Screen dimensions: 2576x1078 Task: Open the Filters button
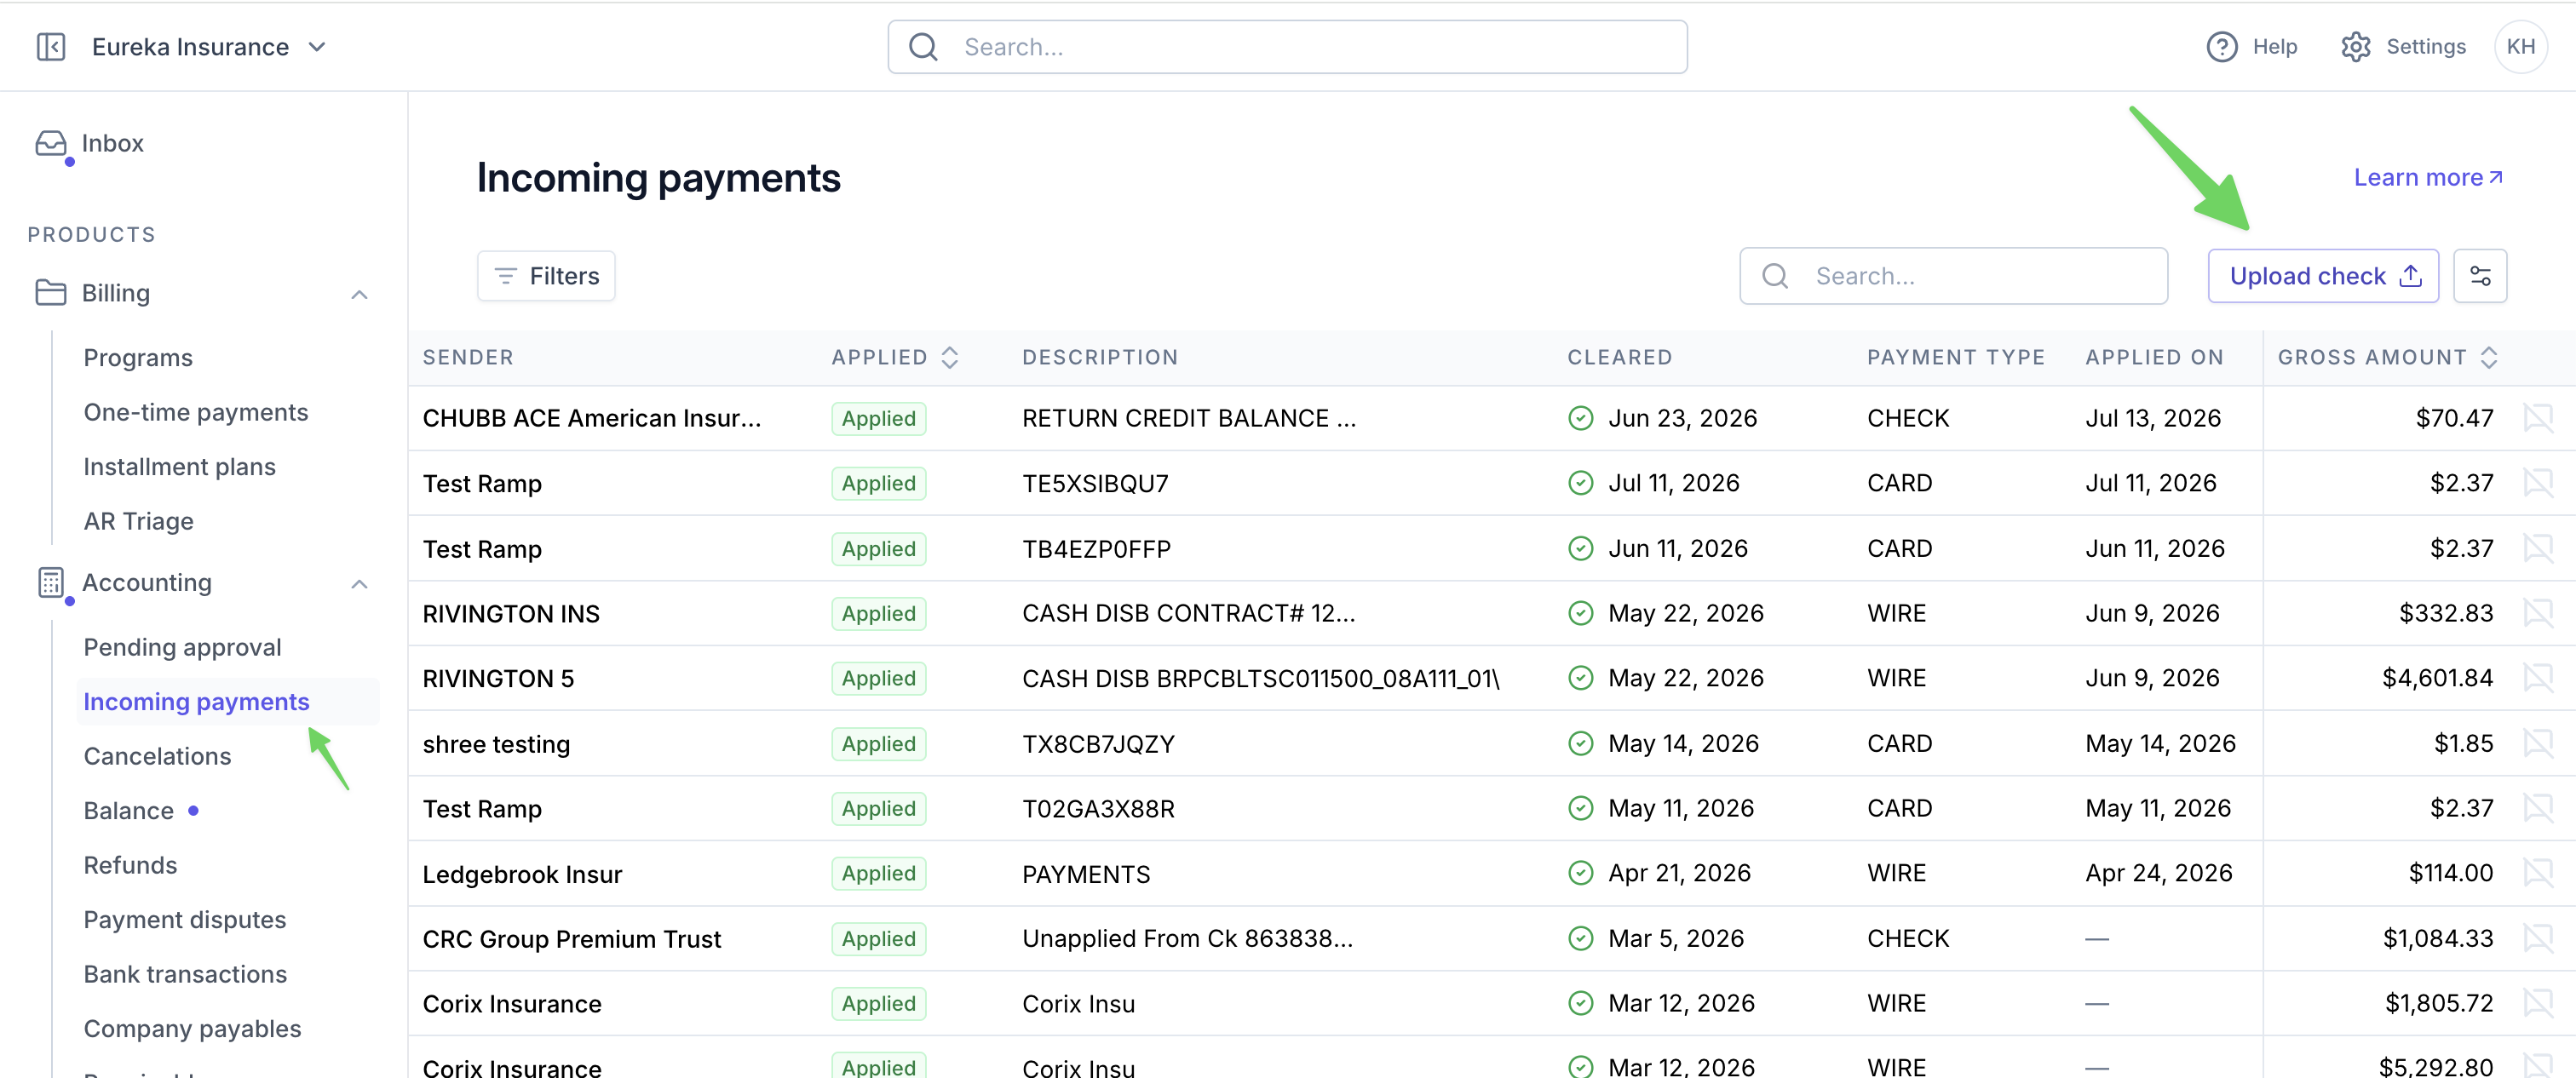click(546, 276)
